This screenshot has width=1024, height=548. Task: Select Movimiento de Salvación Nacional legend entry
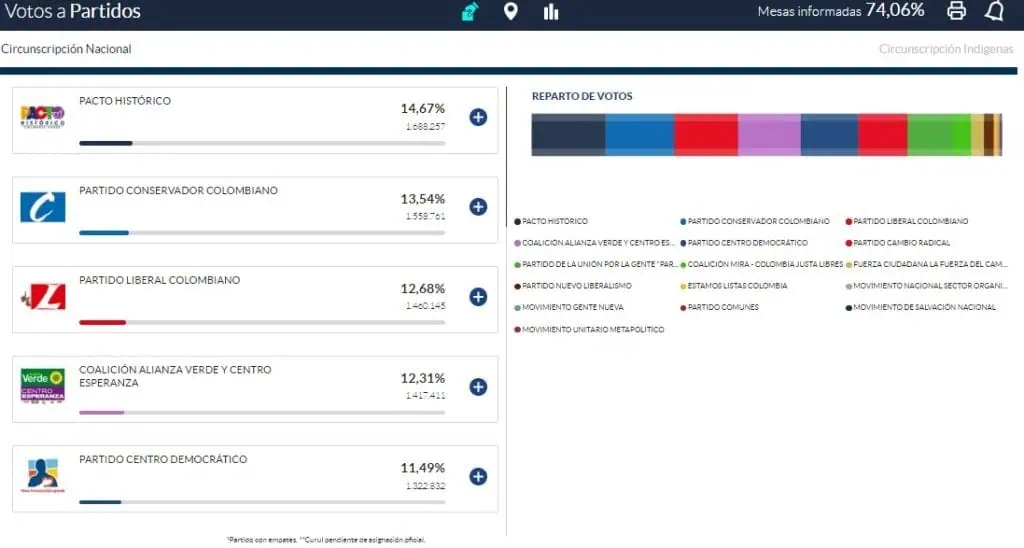point(921,307)
